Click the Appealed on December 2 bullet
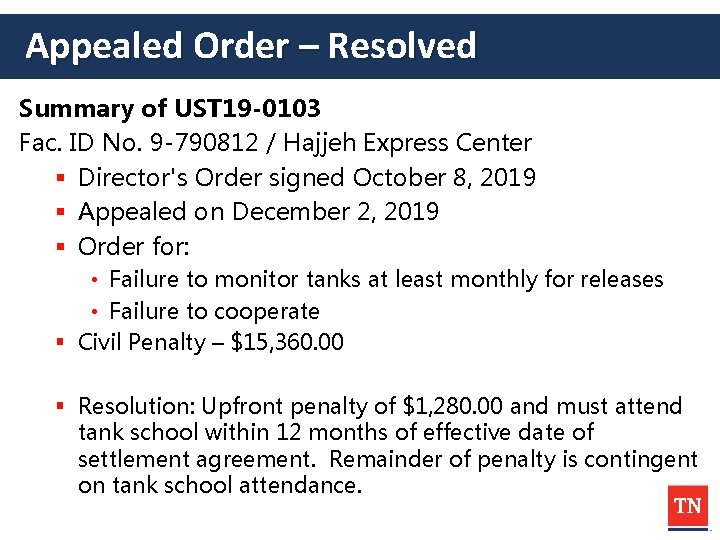Screen dimensions: 720x540 (x=258, y=212)
